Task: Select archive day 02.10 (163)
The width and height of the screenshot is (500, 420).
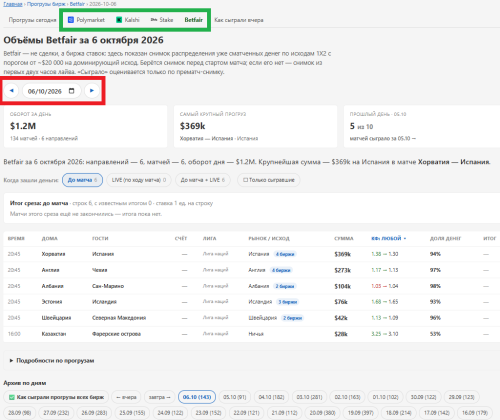Action: 347,397
